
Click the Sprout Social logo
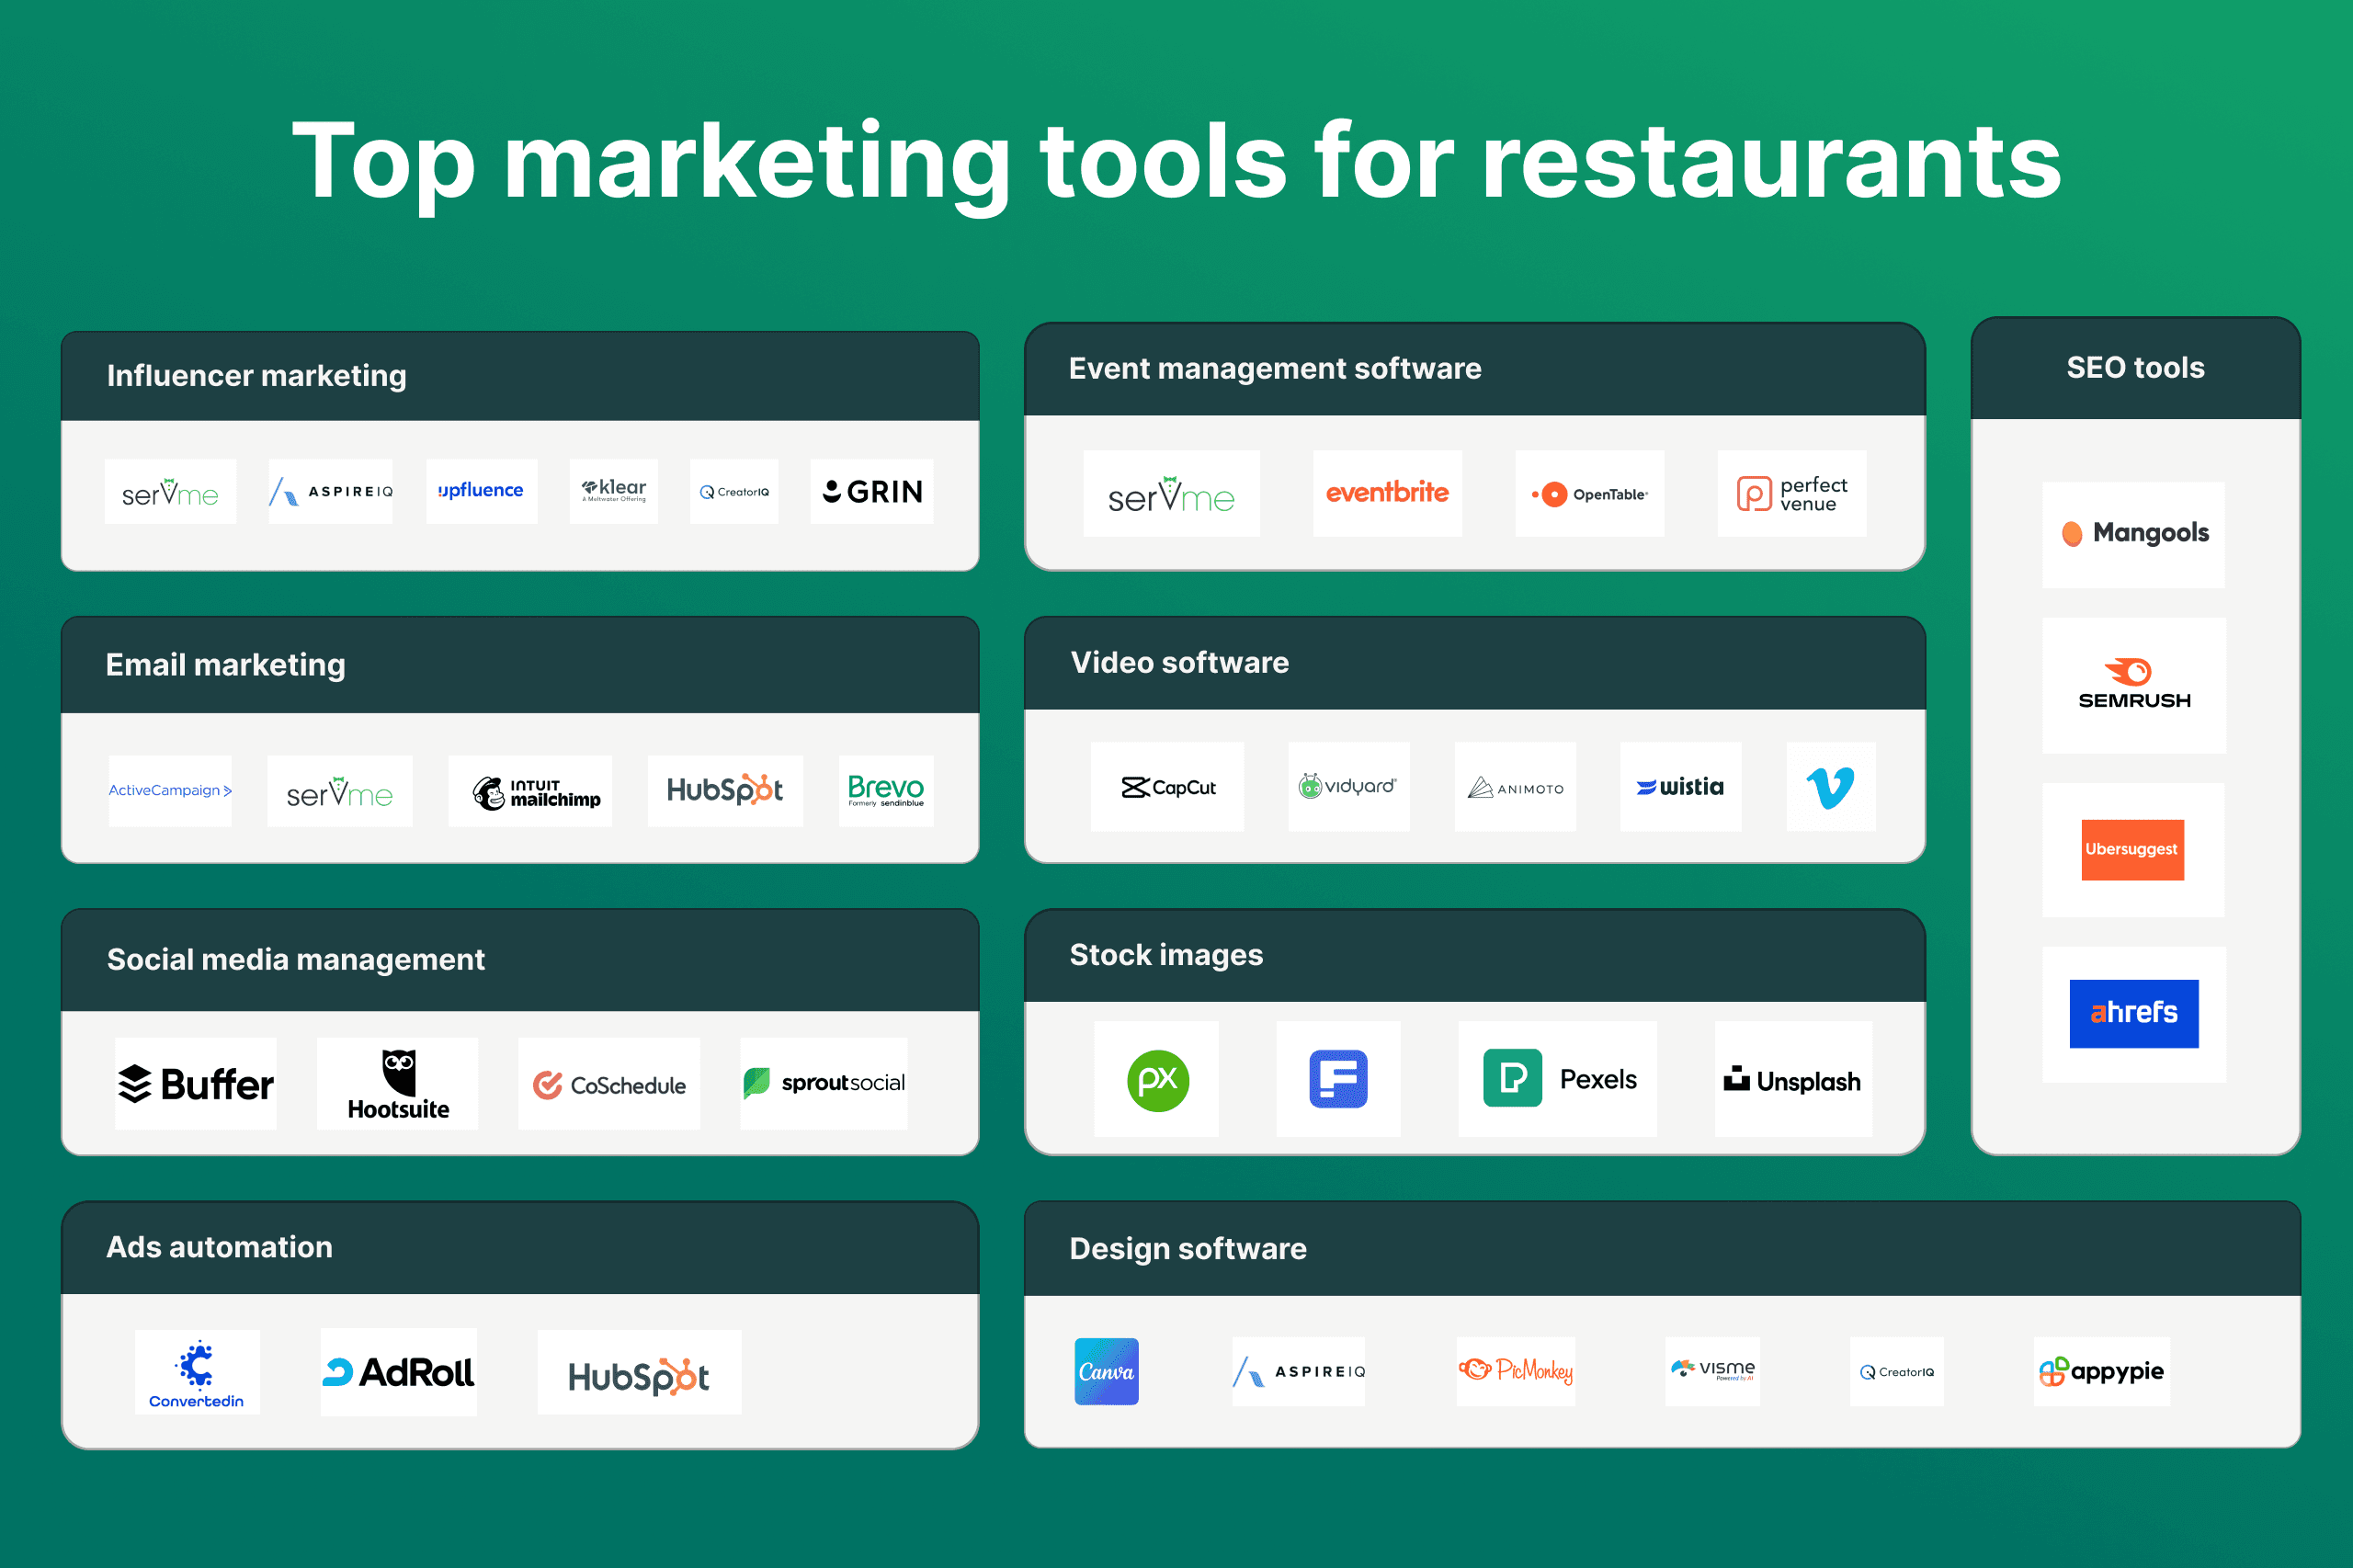824,1083
